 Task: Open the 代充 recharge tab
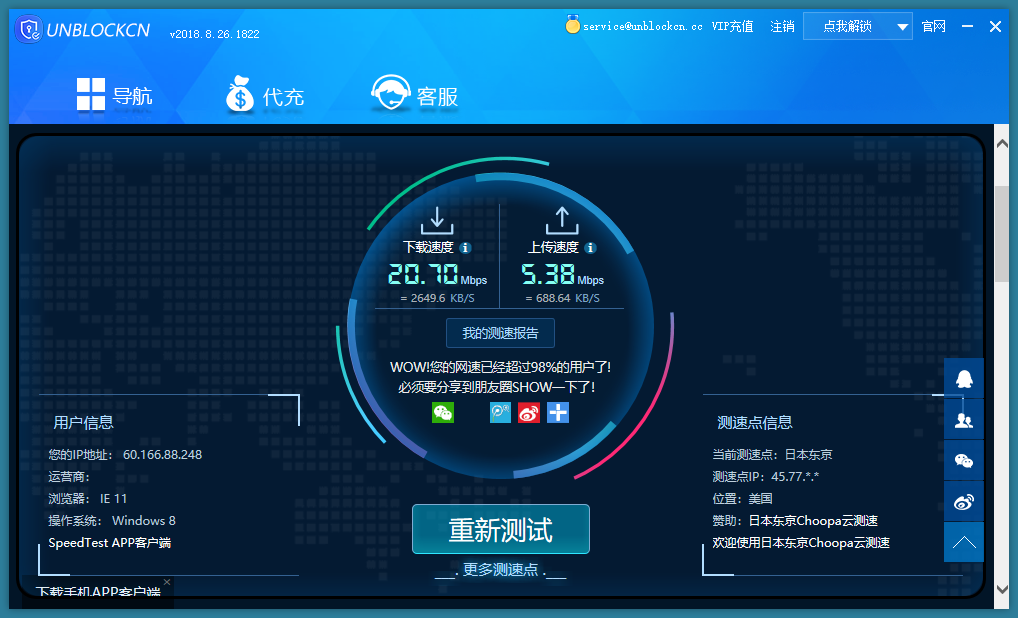pyautogui.click(x=264, y=96)
